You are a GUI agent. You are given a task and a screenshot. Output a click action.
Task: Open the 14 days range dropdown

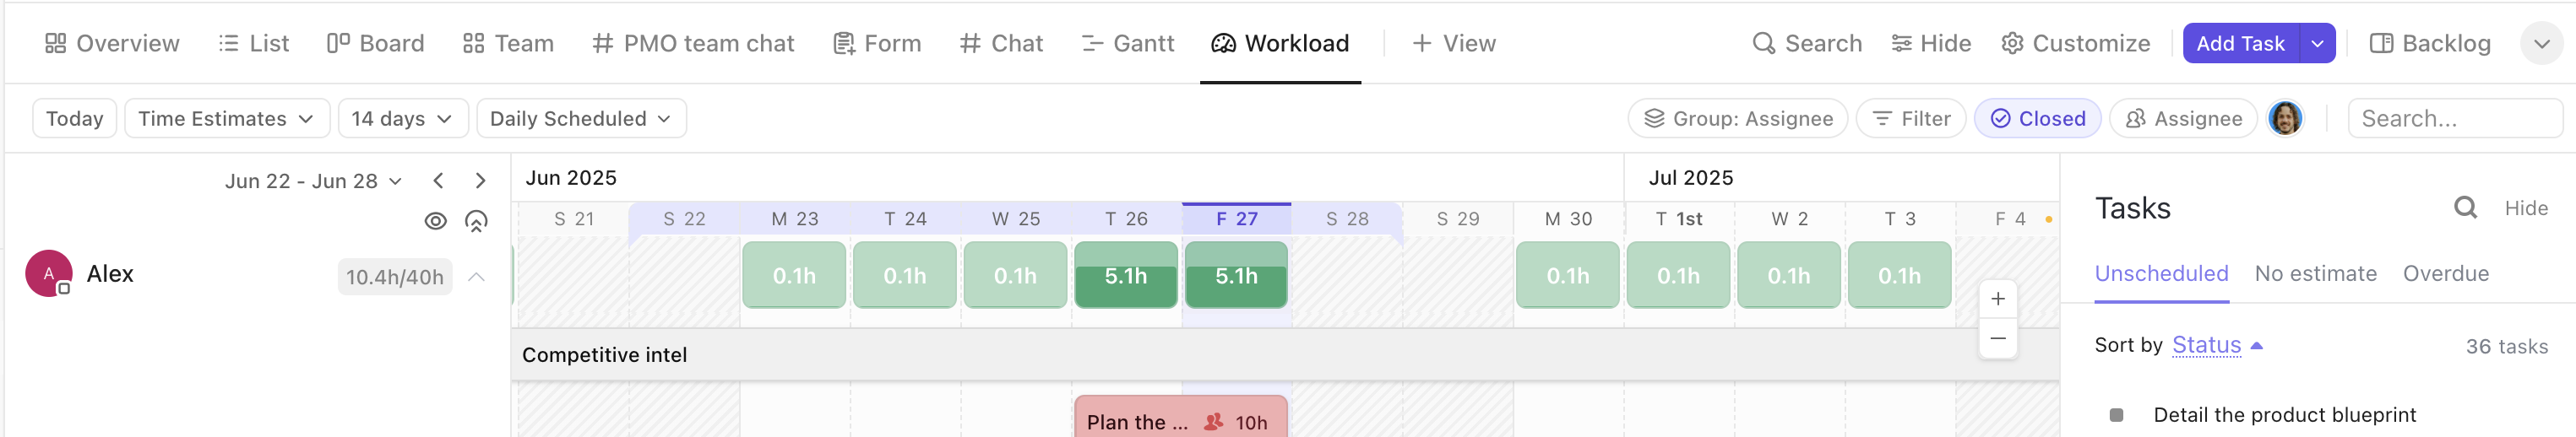pyautogui.click(x=401, y=119)
